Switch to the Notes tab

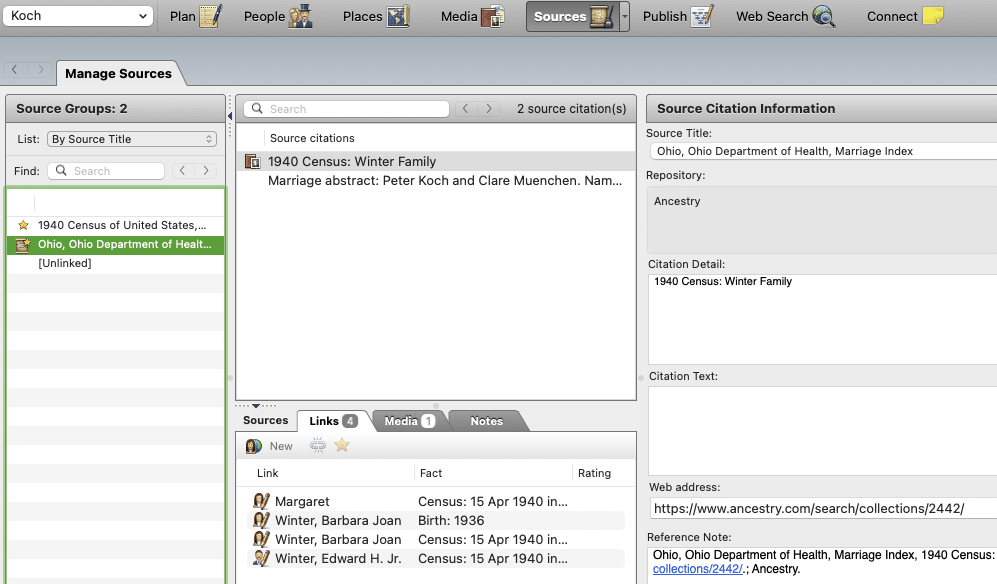486,421
